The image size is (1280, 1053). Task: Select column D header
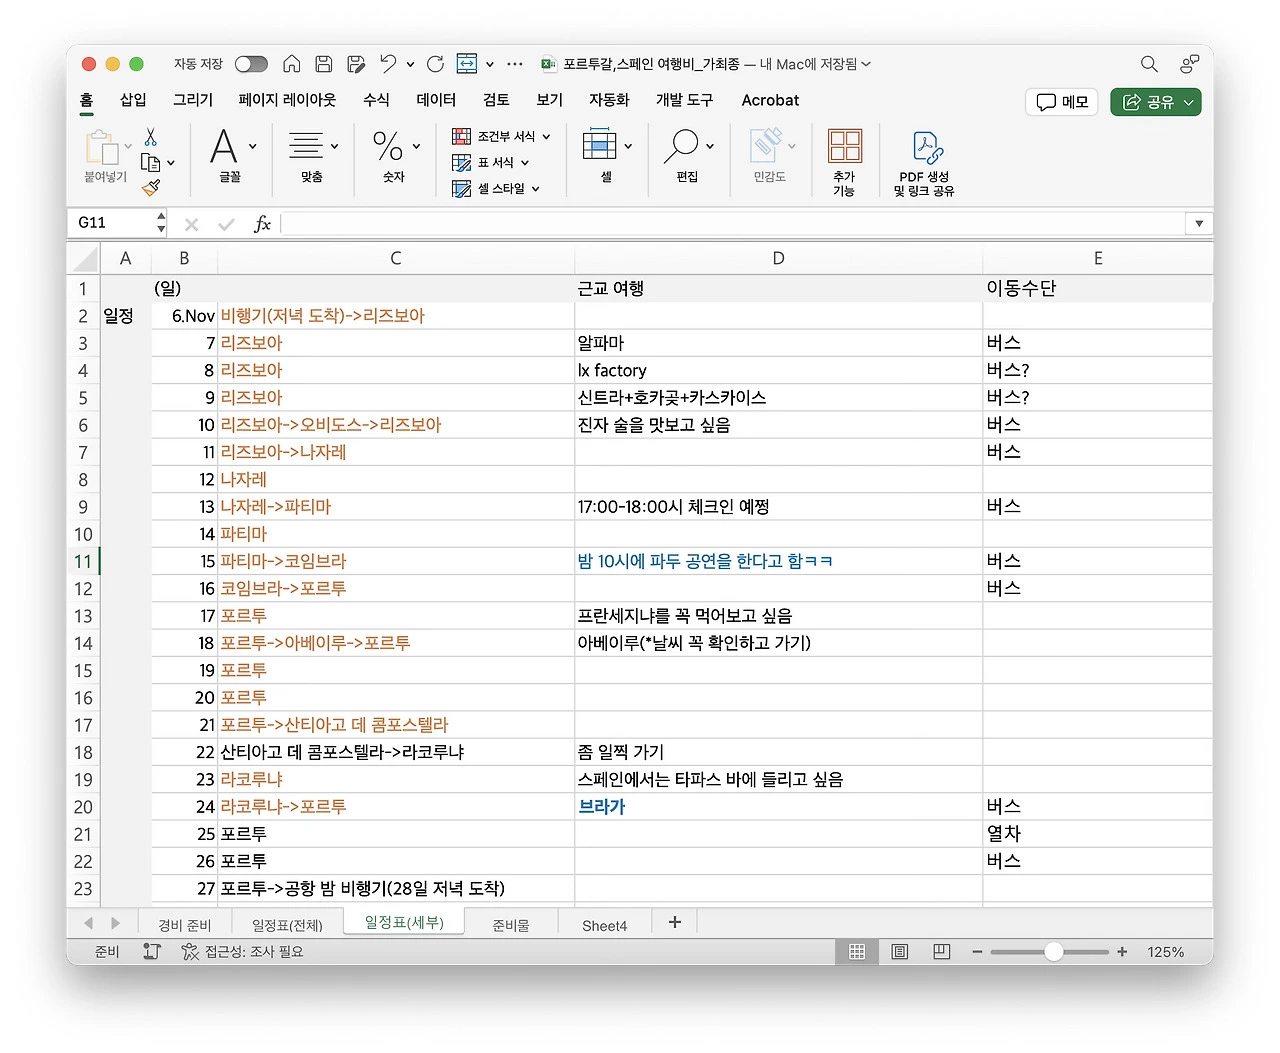pyautogui.click(x=778, y=258)
